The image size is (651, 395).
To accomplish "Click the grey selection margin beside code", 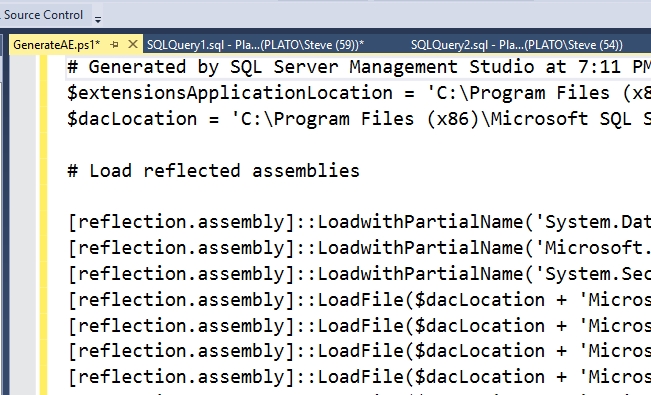I will click(x=23, y=224).
